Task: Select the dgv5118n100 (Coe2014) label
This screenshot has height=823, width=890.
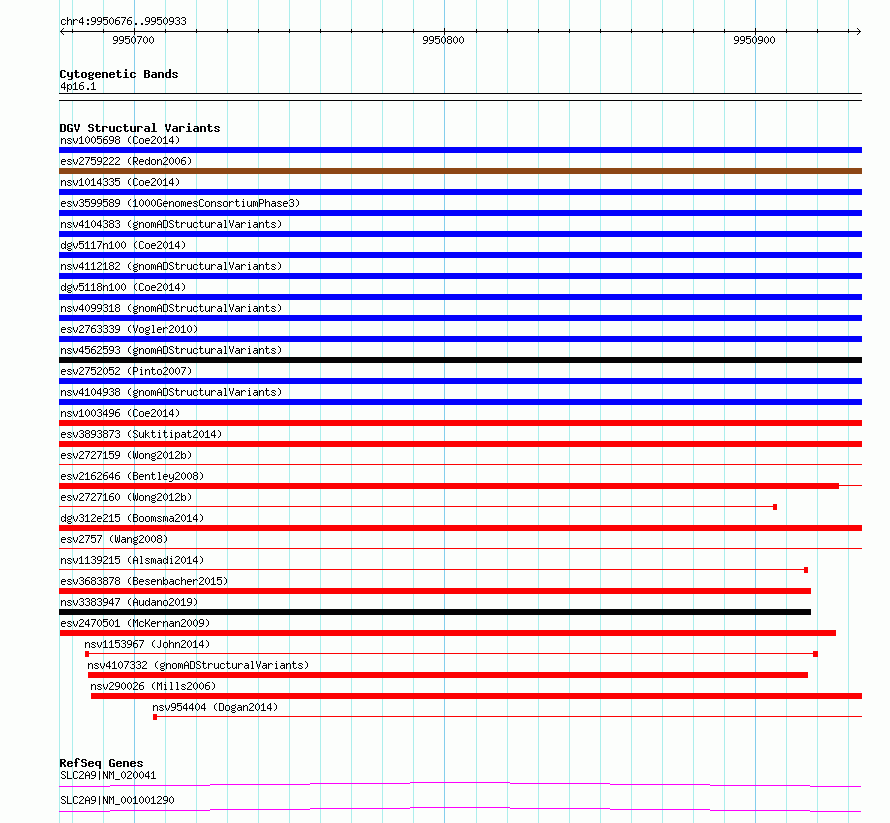Action: pos(123,287)
